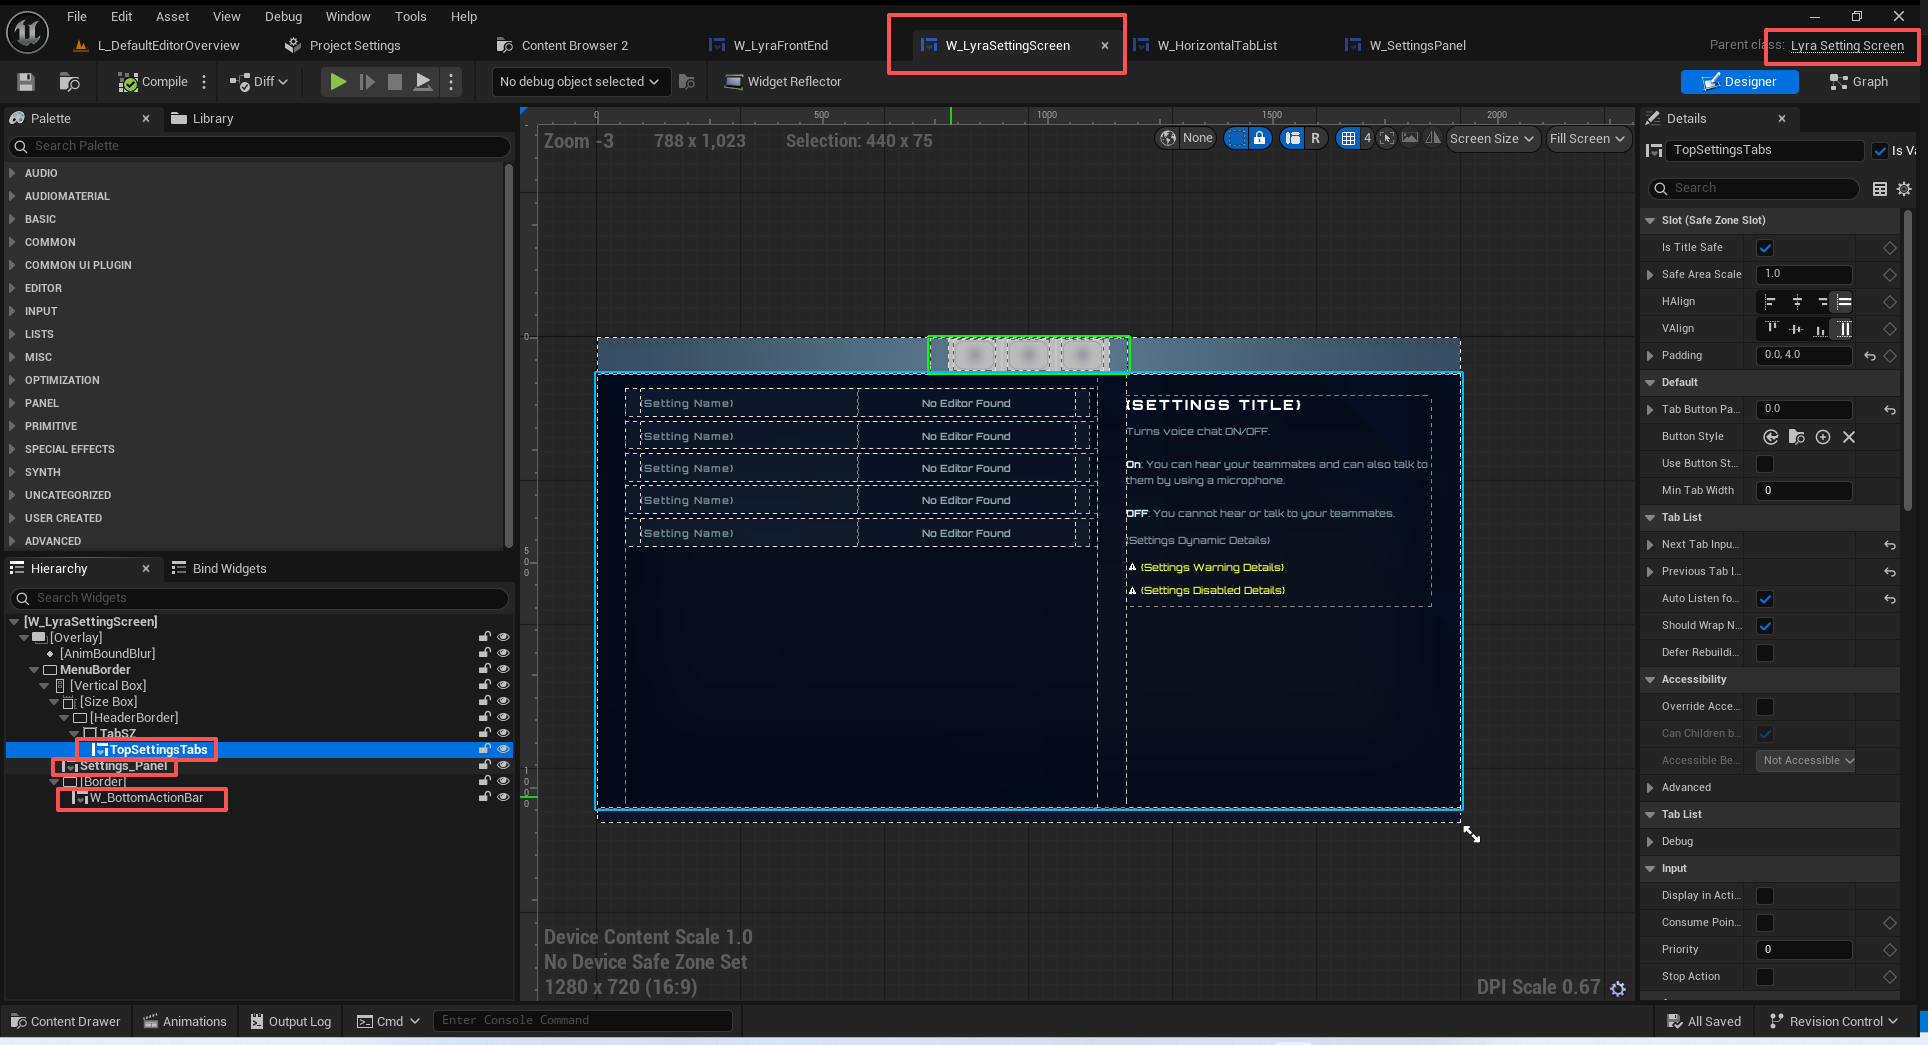Switch to the W_HorizontalTabList tab
The height and width of the screenshot is (1045, 1928).
pos(1216,45)
